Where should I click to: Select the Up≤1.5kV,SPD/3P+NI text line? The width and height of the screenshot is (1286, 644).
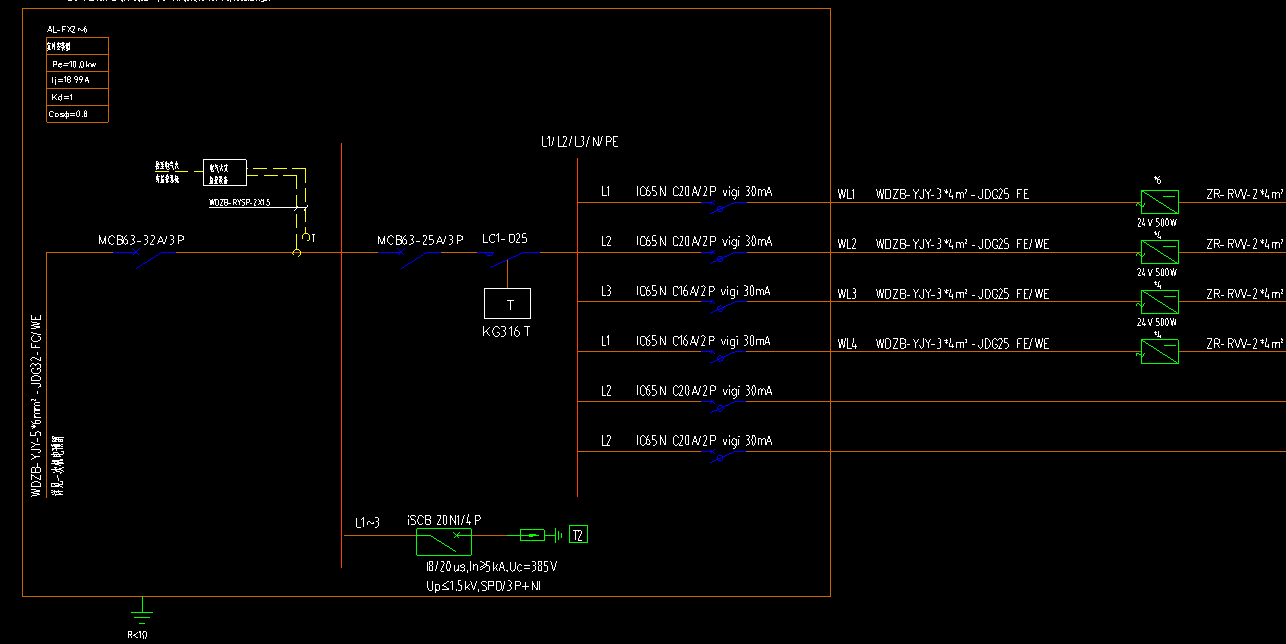point(484,585)
